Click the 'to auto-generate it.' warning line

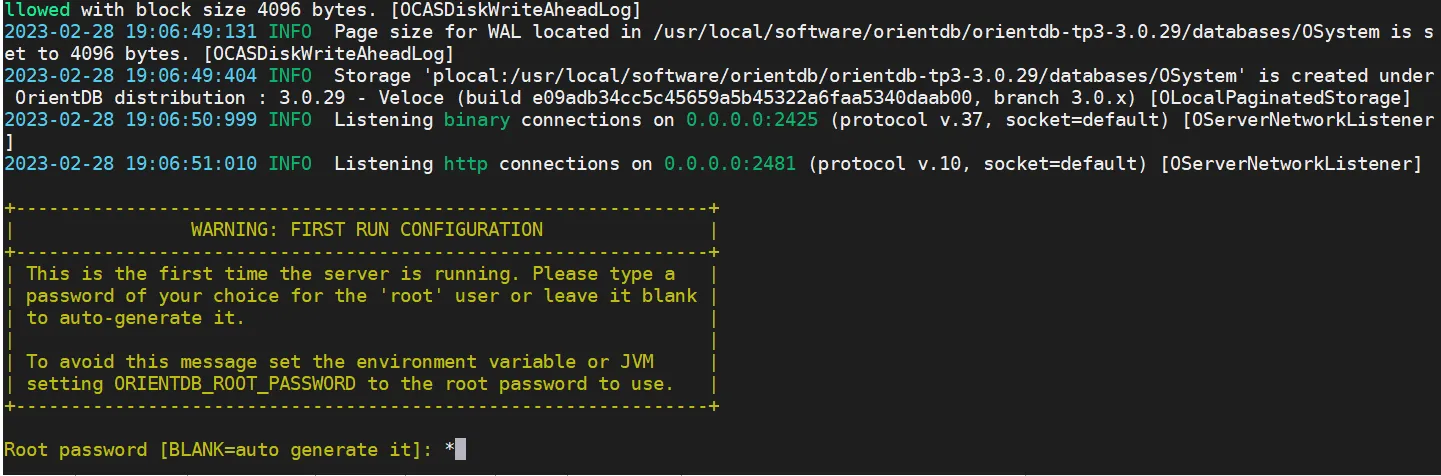pyautogui.click(x=136, y=318)
